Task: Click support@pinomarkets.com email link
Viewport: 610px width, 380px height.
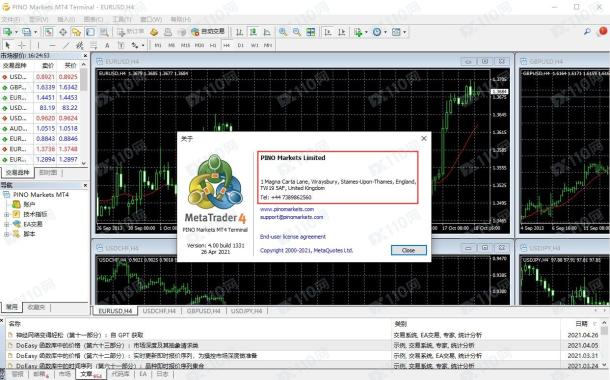Action: point(291,217)
